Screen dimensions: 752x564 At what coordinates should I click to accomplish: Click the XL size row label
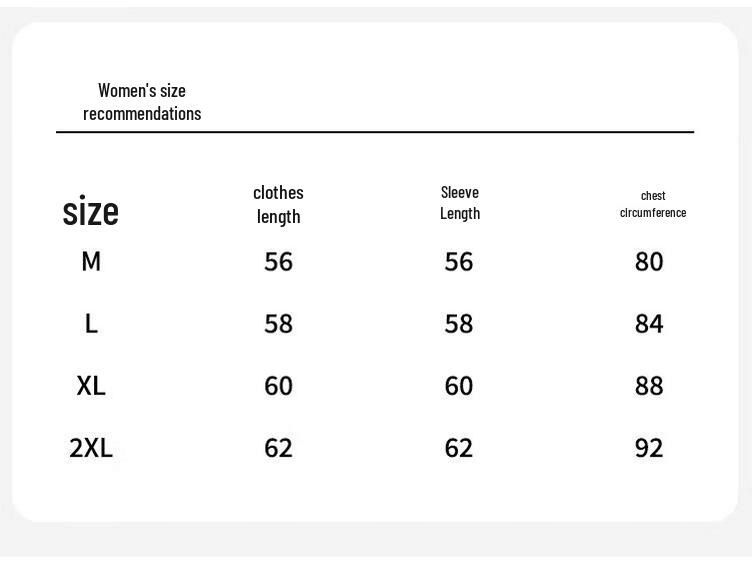pyautogui.click(x=91, y=386)
